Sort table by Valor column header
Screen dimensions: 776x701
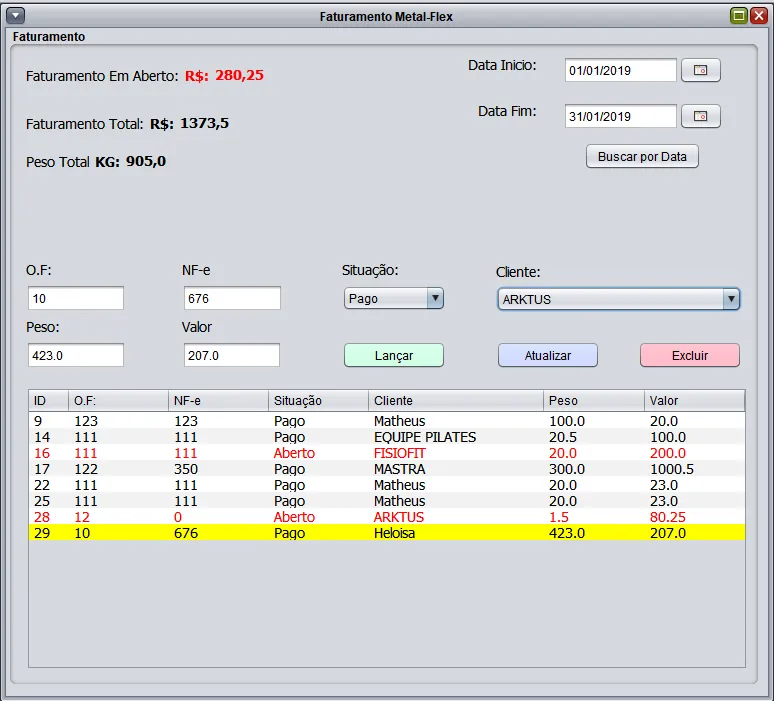point(694,401)
